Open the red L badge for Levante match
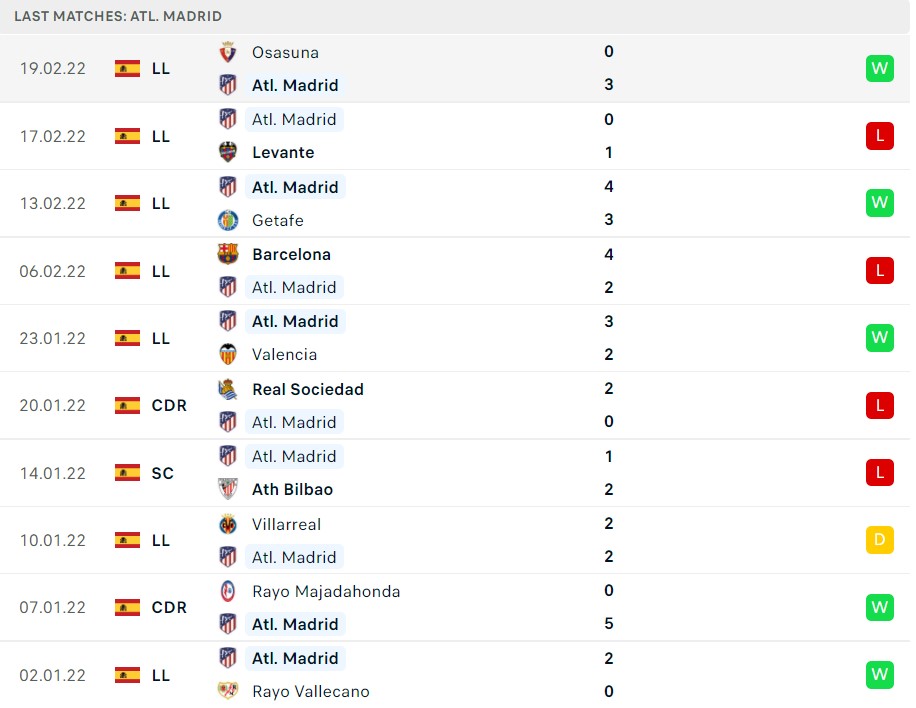The image size is (916, 708). pyautogui.click(x=880, y=136)
